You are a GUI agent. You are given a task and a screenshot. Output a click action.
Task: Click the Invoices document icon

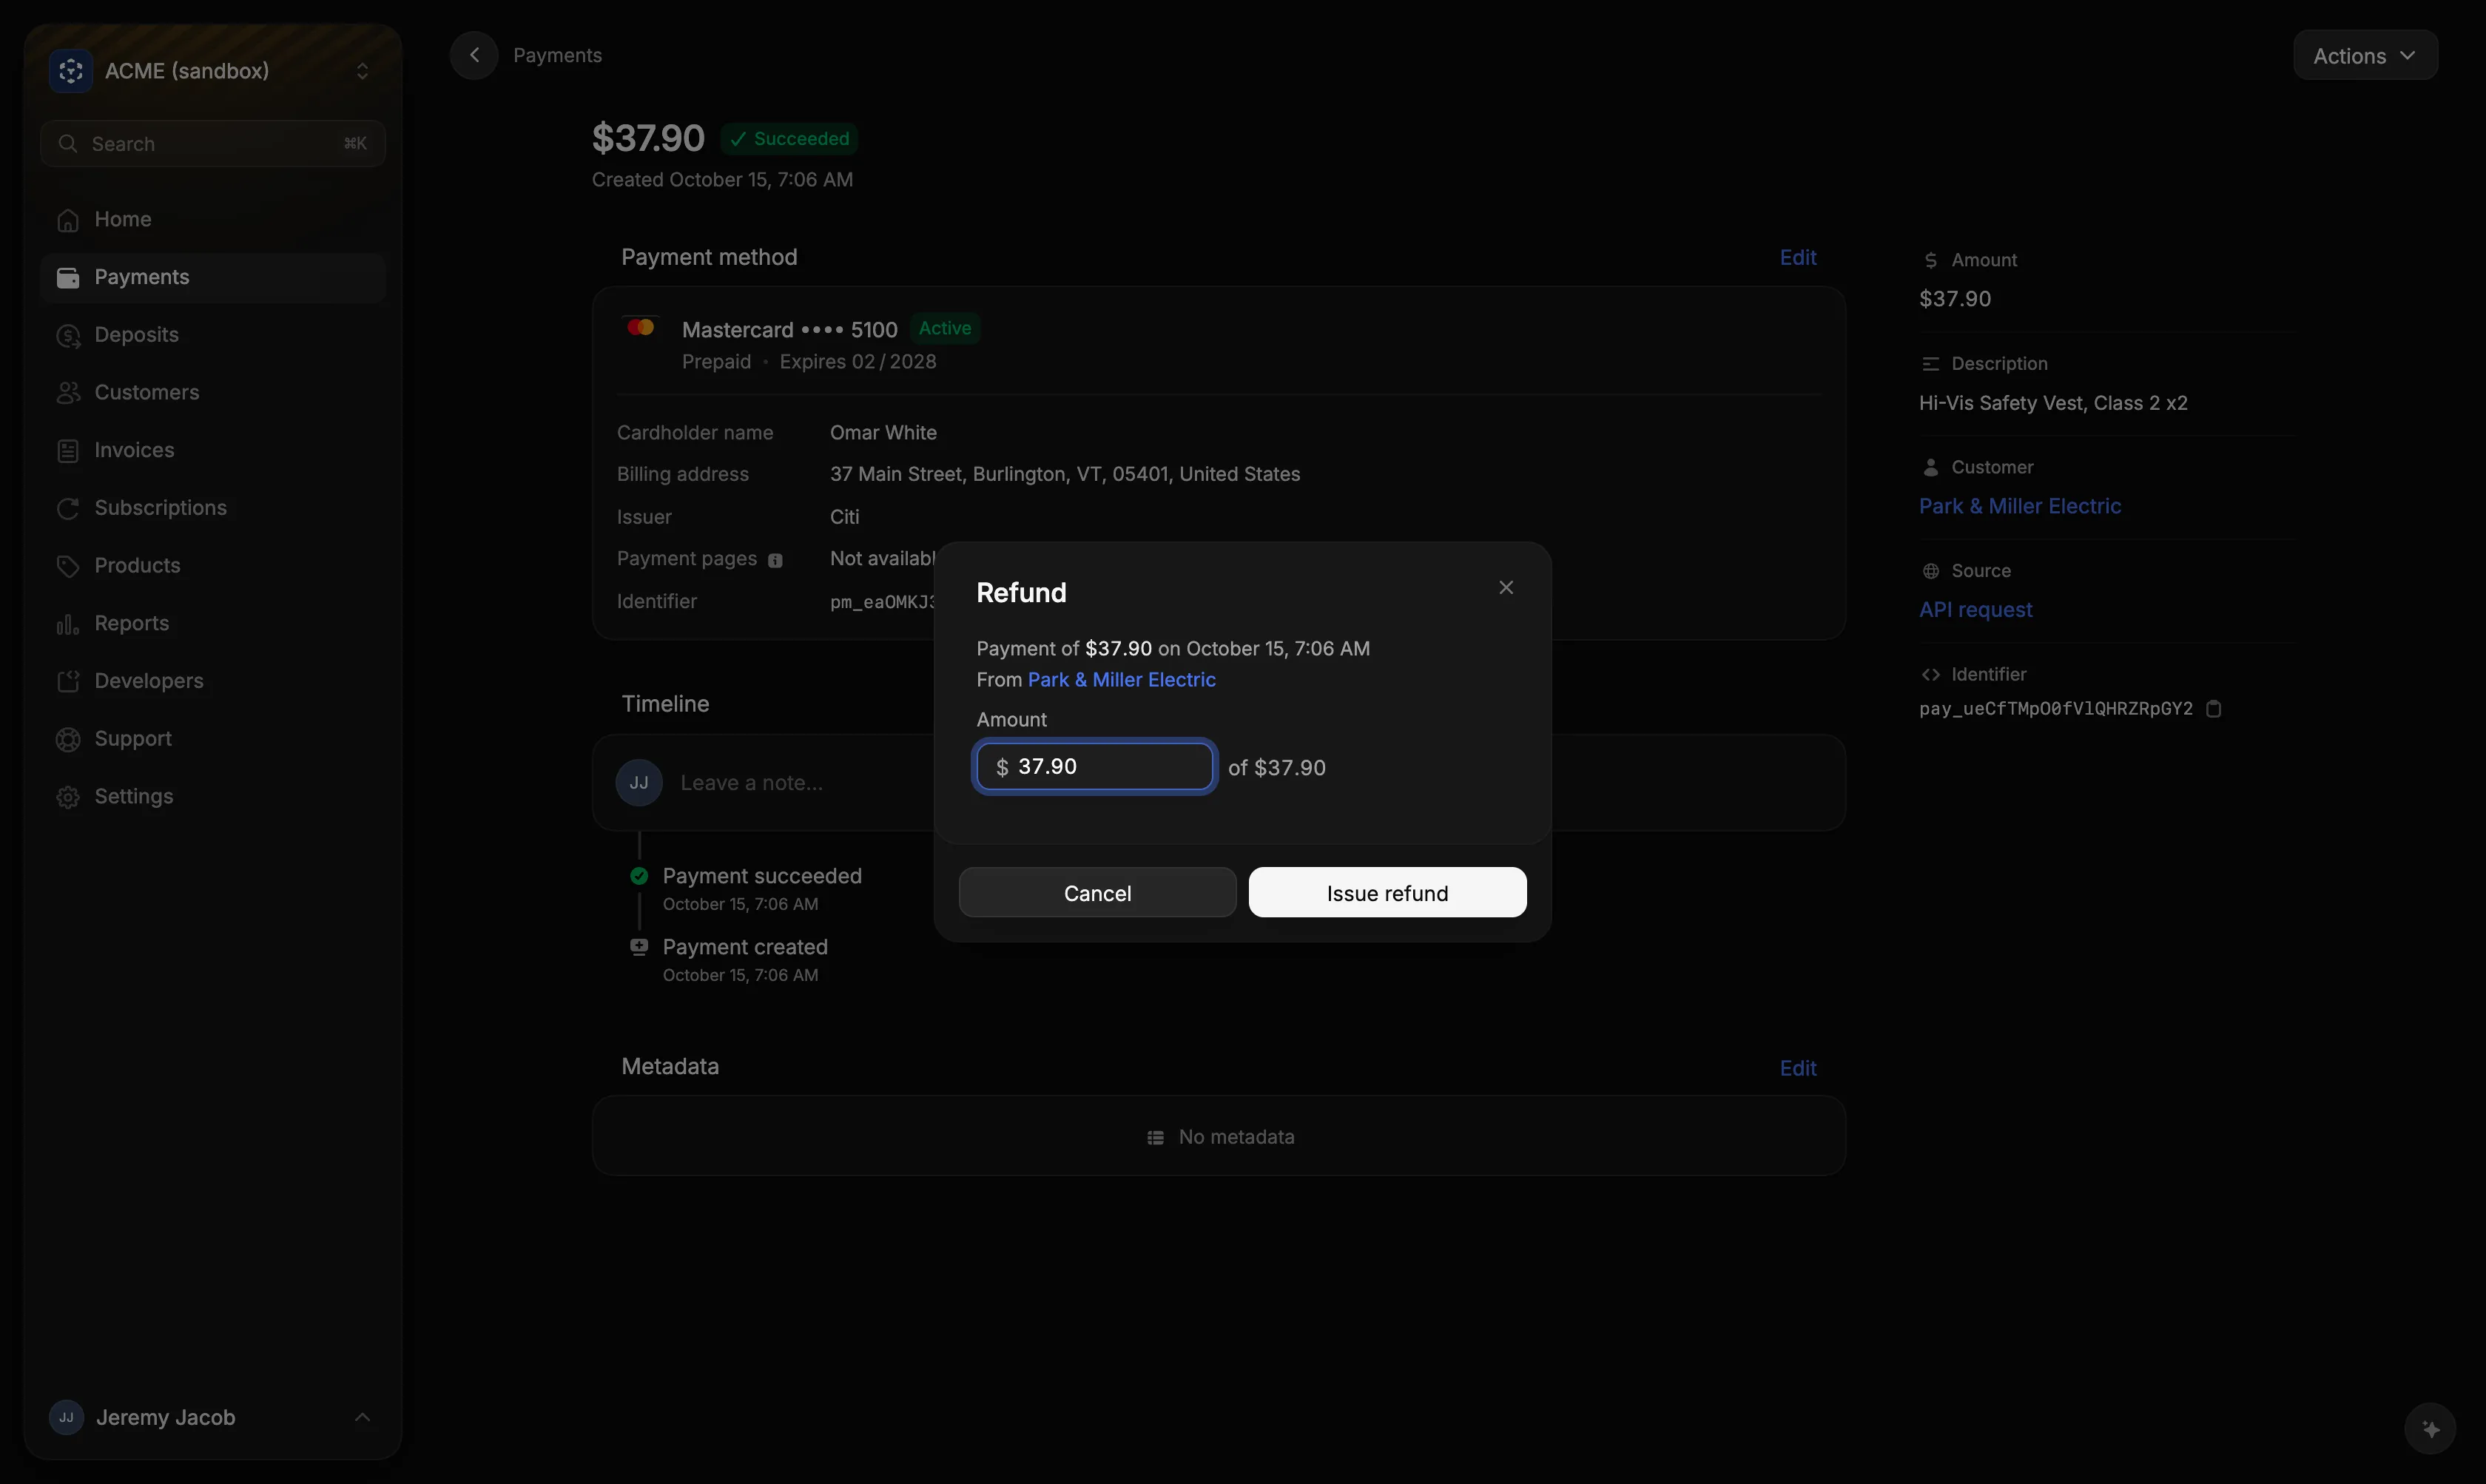[68, 451]
